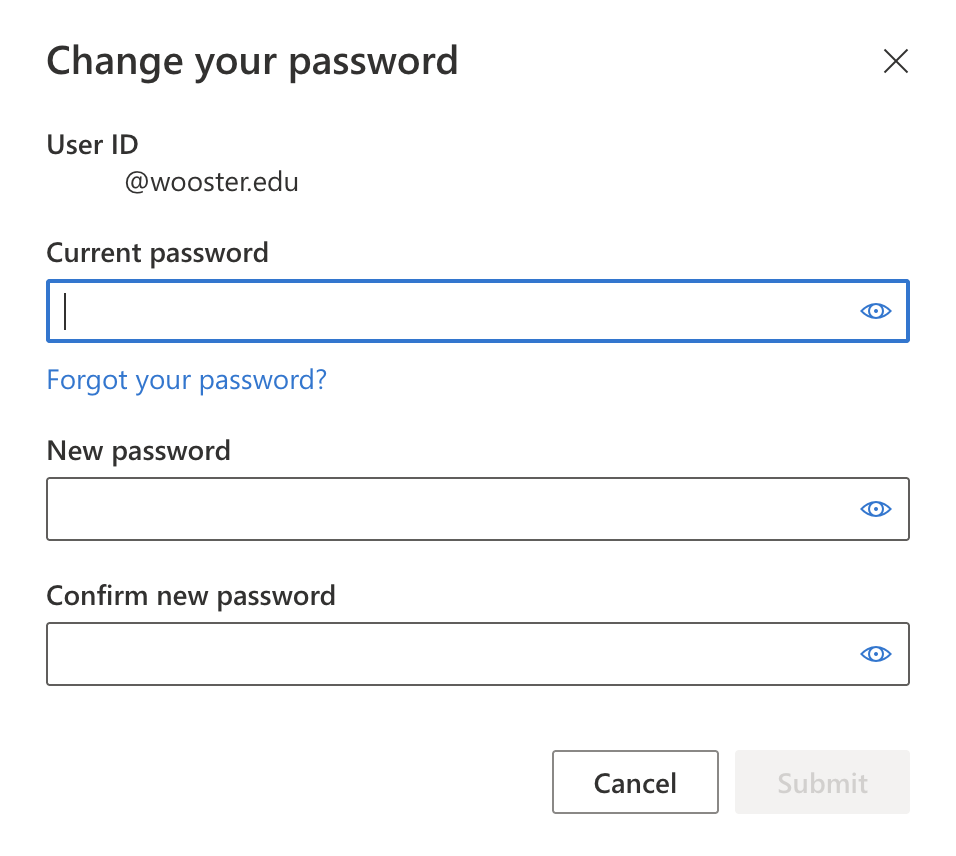Focus the Current password input field

pyautogui.click(x=478, y=311)
